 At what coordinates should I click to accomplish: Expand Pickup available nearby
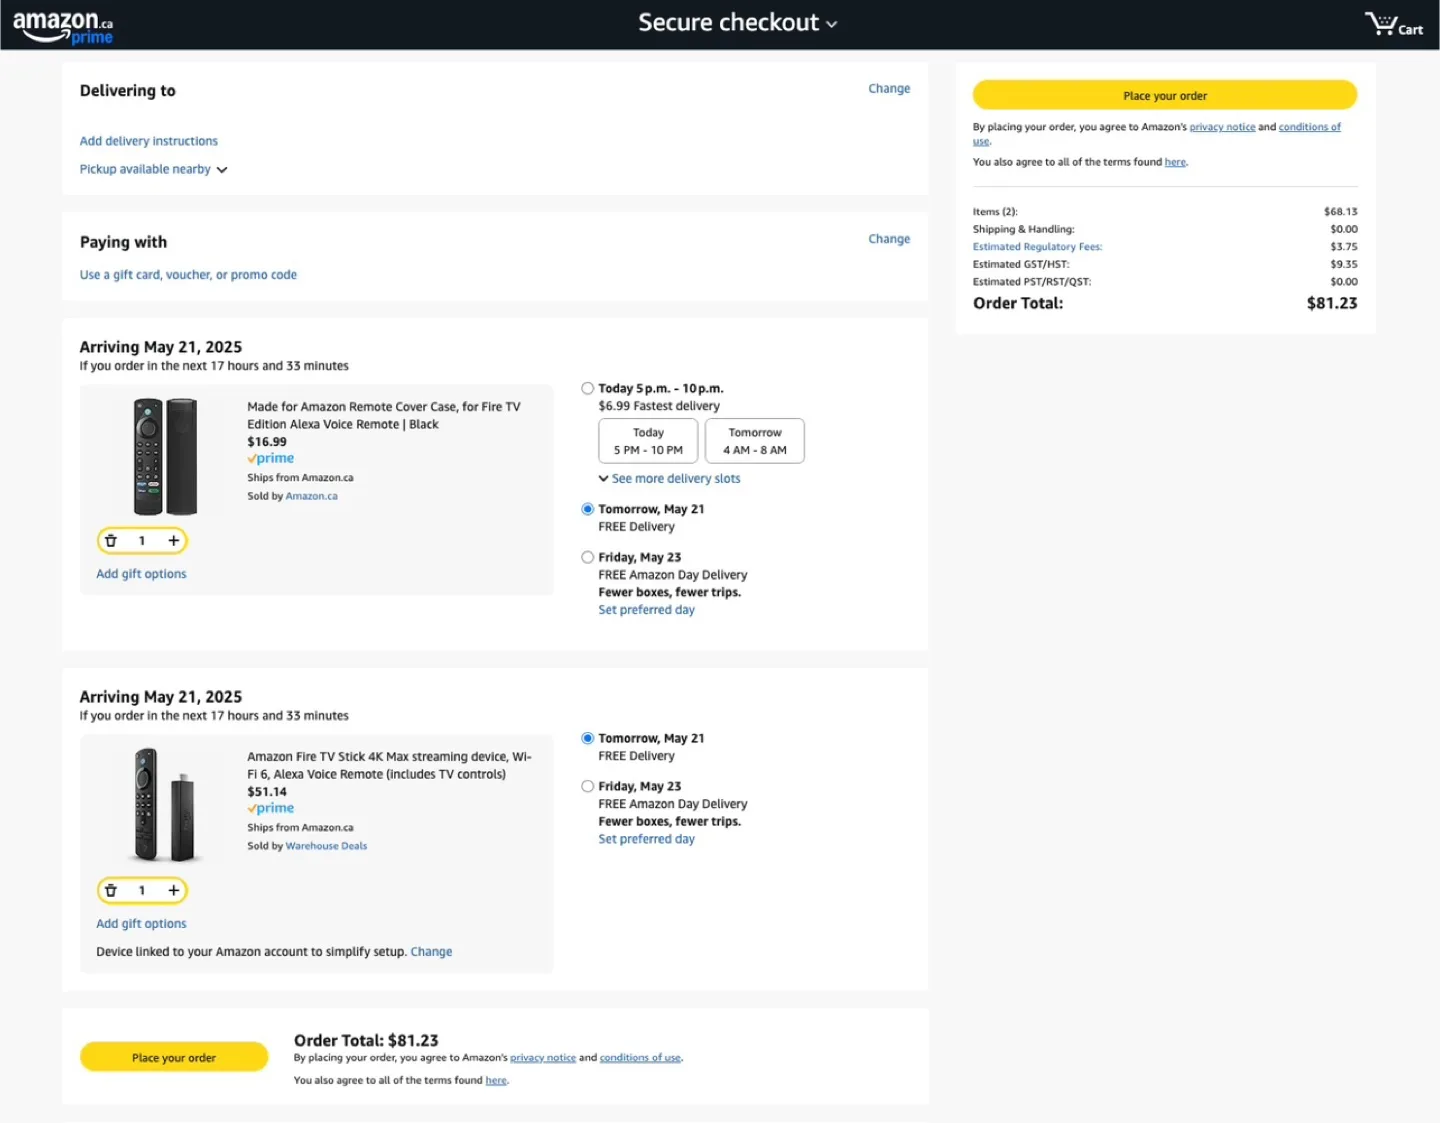click(153, 170)
